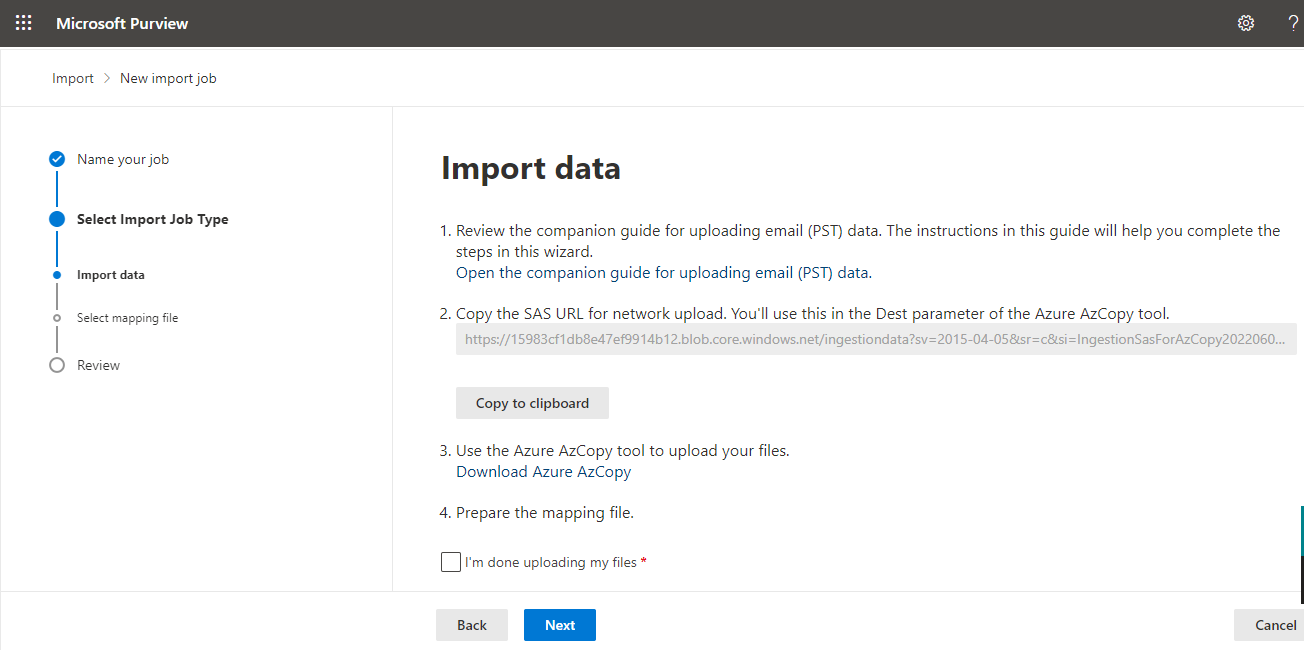
Task: Open the app launcher waffle icon
Action: (x=24, y=23)
